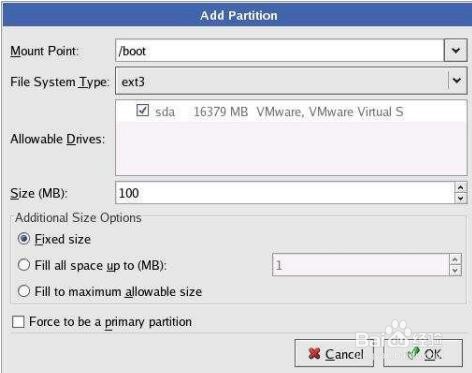Click the red X Cancel icon
The image size is (472, 373).
tap(314, 354)
